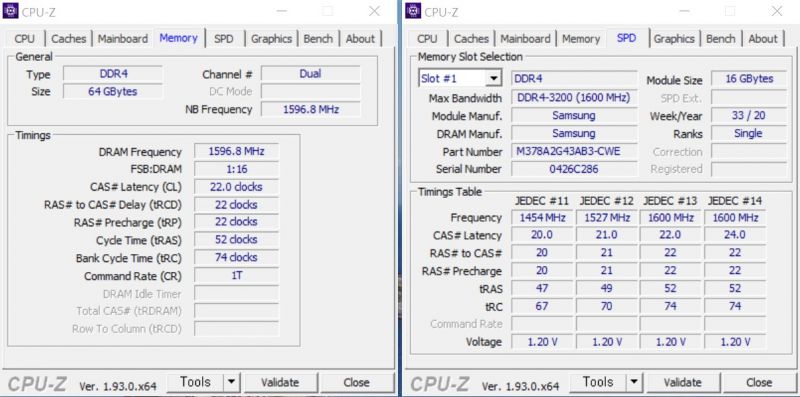
Task: Click the DRAM Frequency 1596.8 MHz value
Action: click(236, 152)
